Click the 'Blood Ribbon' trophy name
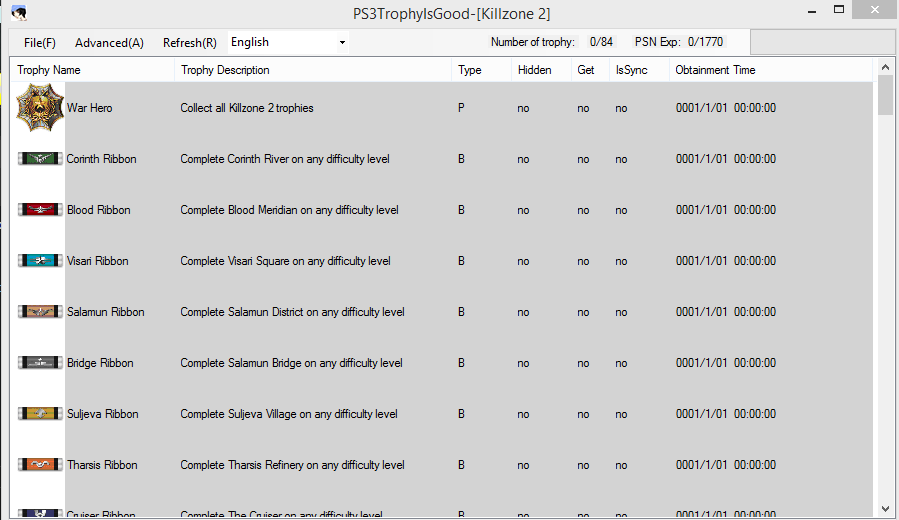This screenshot has height=520, width=899. pos(99,210)
